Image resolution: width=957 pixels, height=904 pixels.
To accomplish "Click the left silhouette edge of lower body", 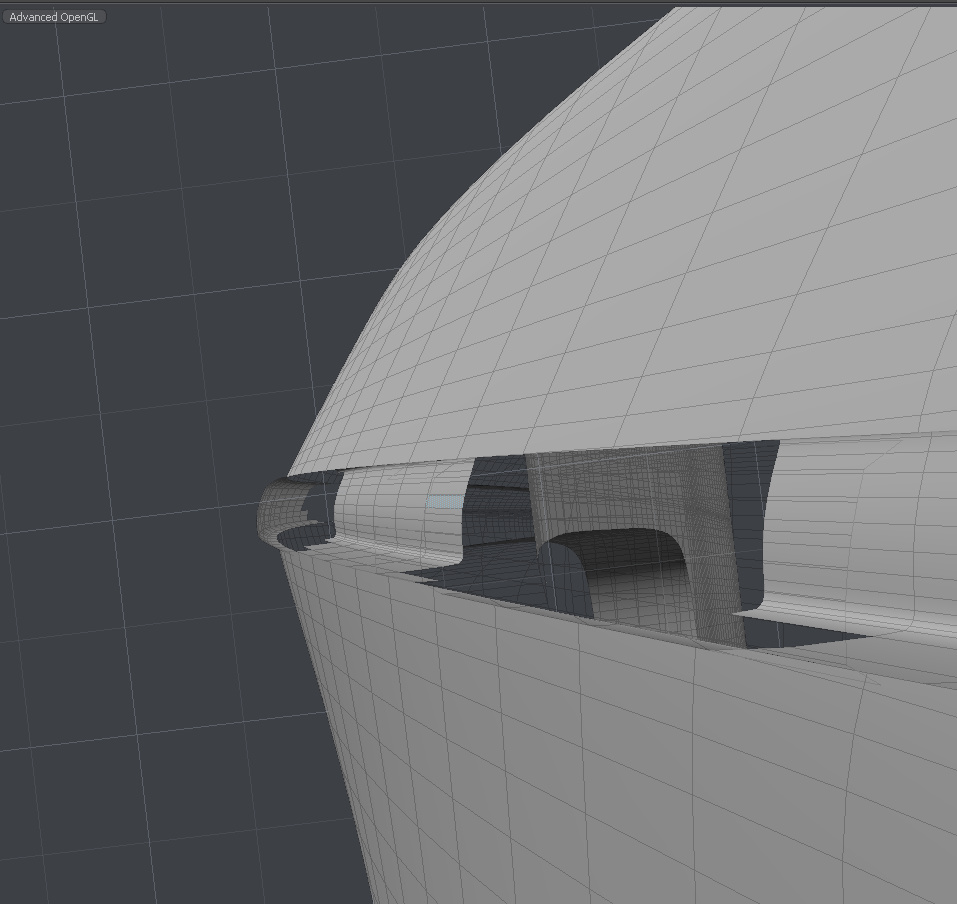I will [x=318, y=700].
